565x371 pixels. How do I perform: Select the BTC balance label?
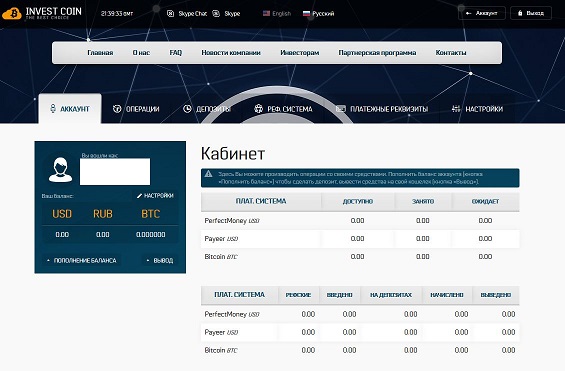(150, 214)
